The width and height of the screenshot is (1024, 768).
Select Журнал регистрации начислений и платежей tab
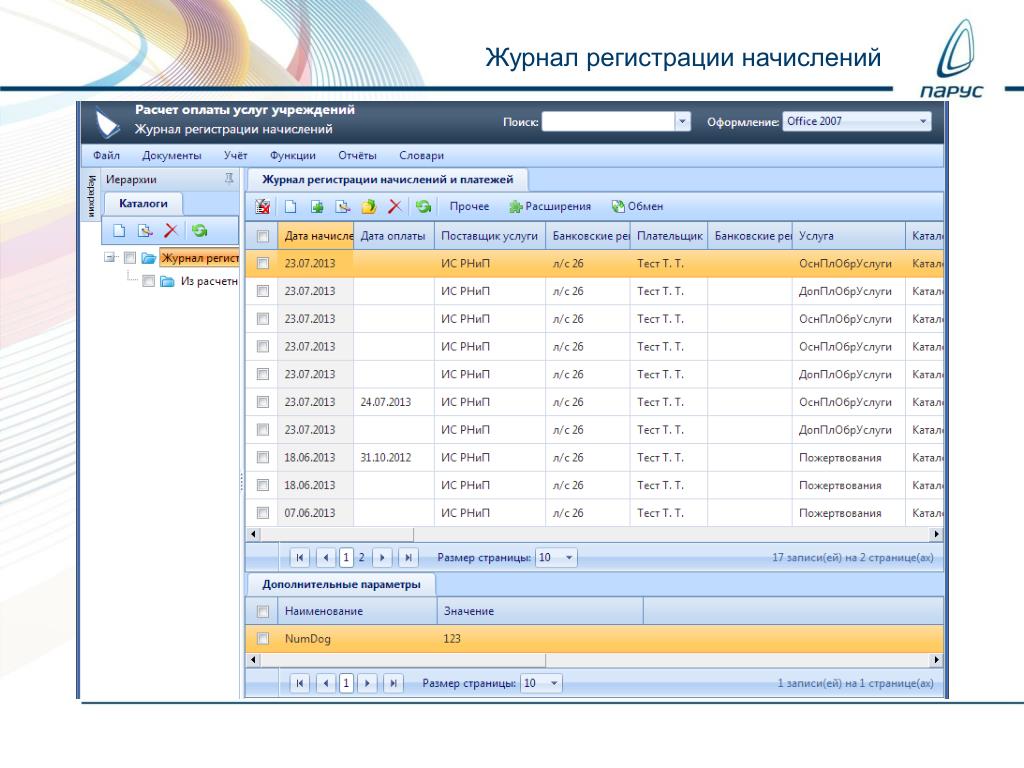pos(387,180)
